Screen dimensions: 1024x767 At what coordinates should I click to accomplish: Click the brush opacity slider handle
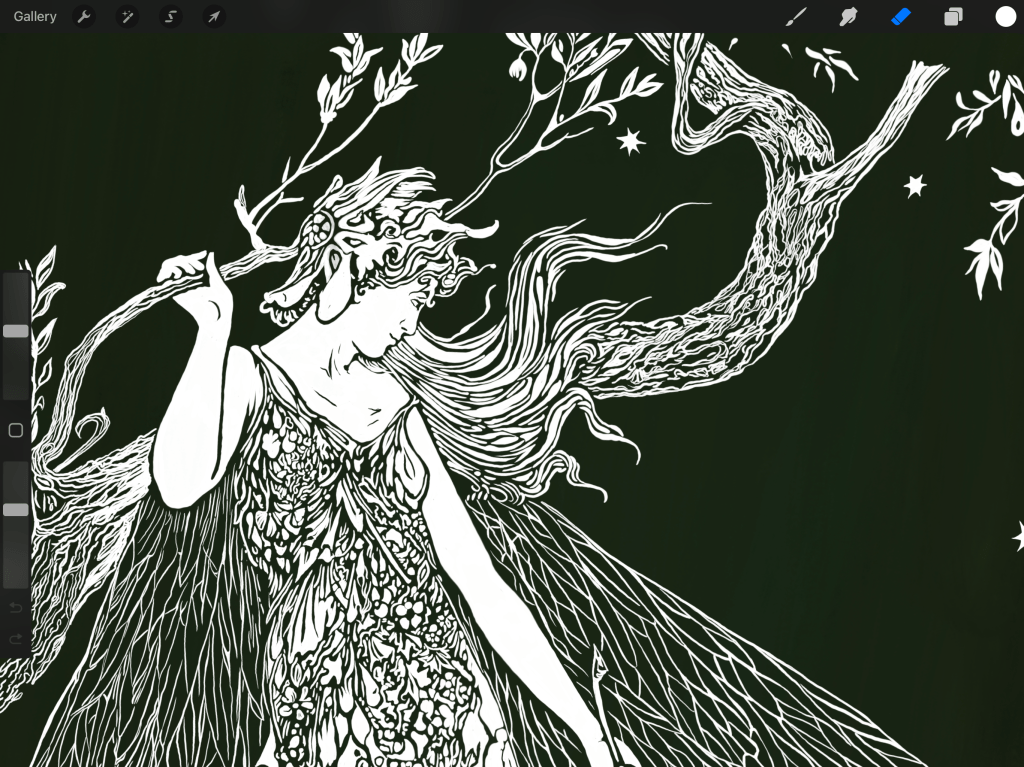[x=16, y=510]
